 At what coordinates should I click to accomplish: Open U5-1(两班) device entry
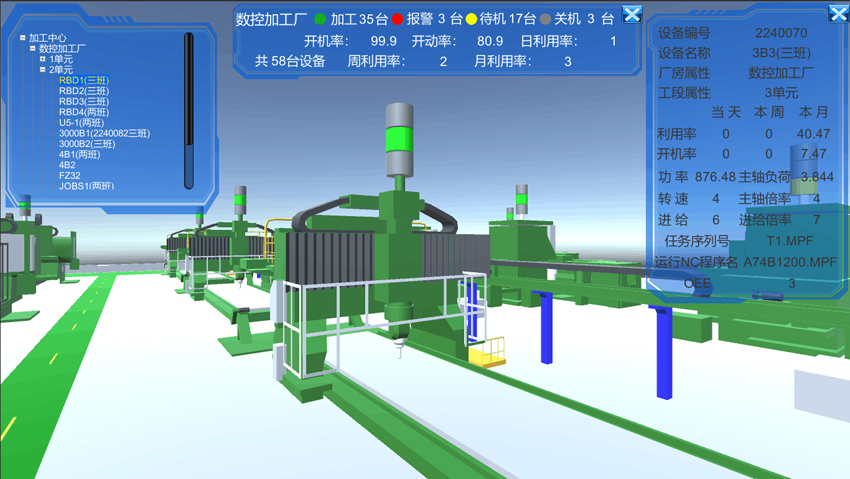click(x=81, y=123)
